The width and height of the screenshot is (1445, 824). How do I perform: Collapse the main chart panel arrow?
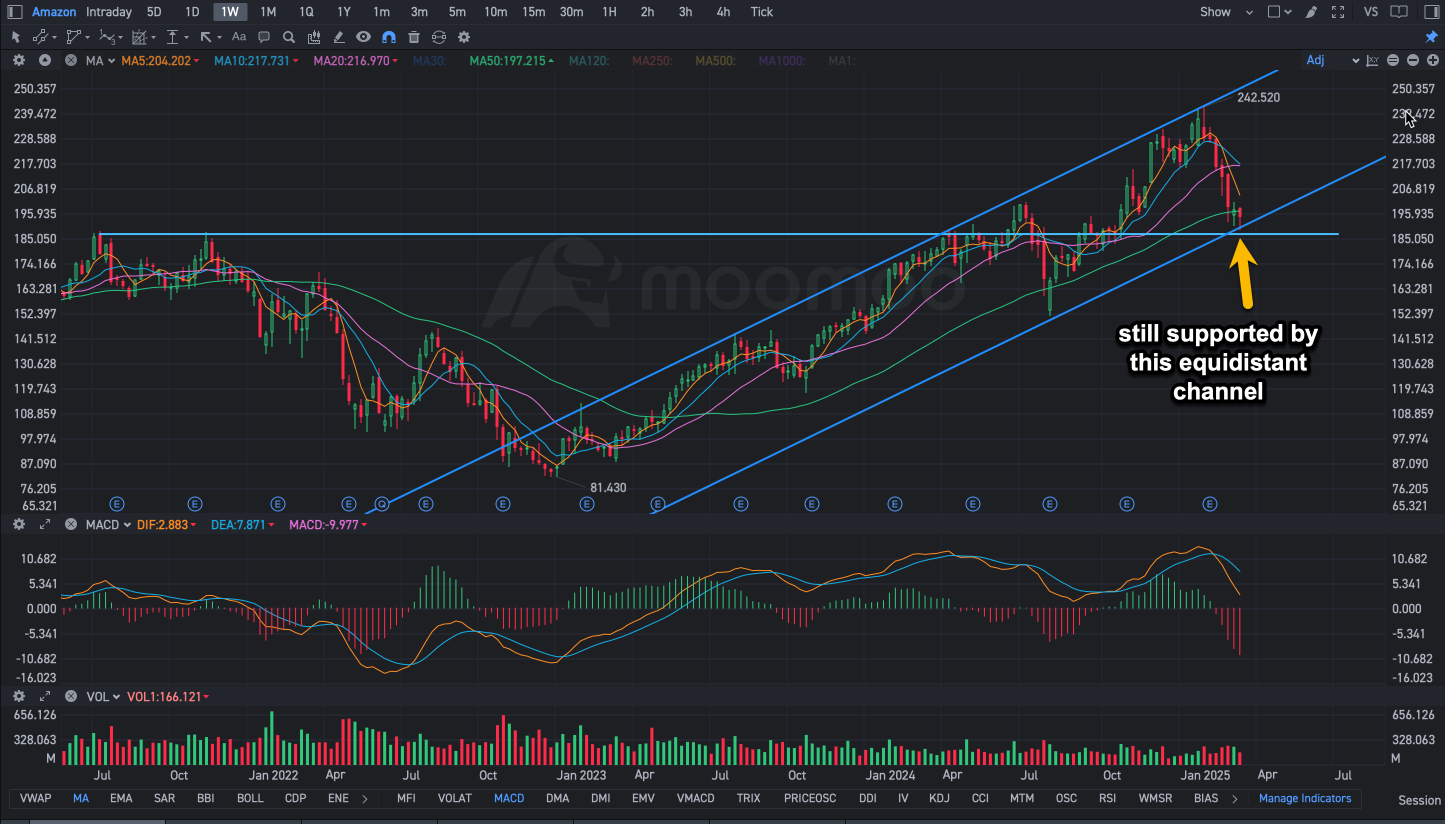[x=44, y=61]
